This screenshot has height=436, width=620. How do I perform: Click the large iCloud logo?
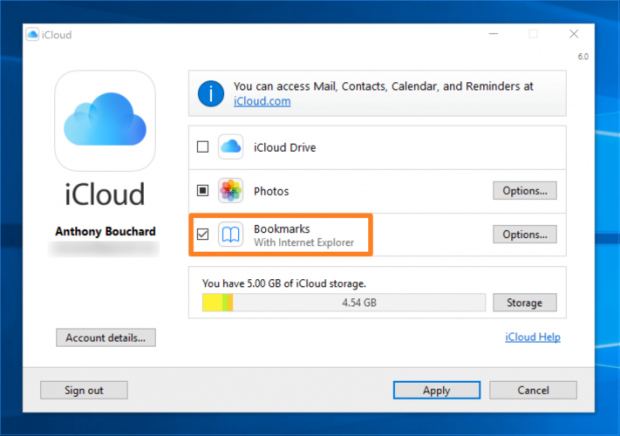(x=105, y=121)
